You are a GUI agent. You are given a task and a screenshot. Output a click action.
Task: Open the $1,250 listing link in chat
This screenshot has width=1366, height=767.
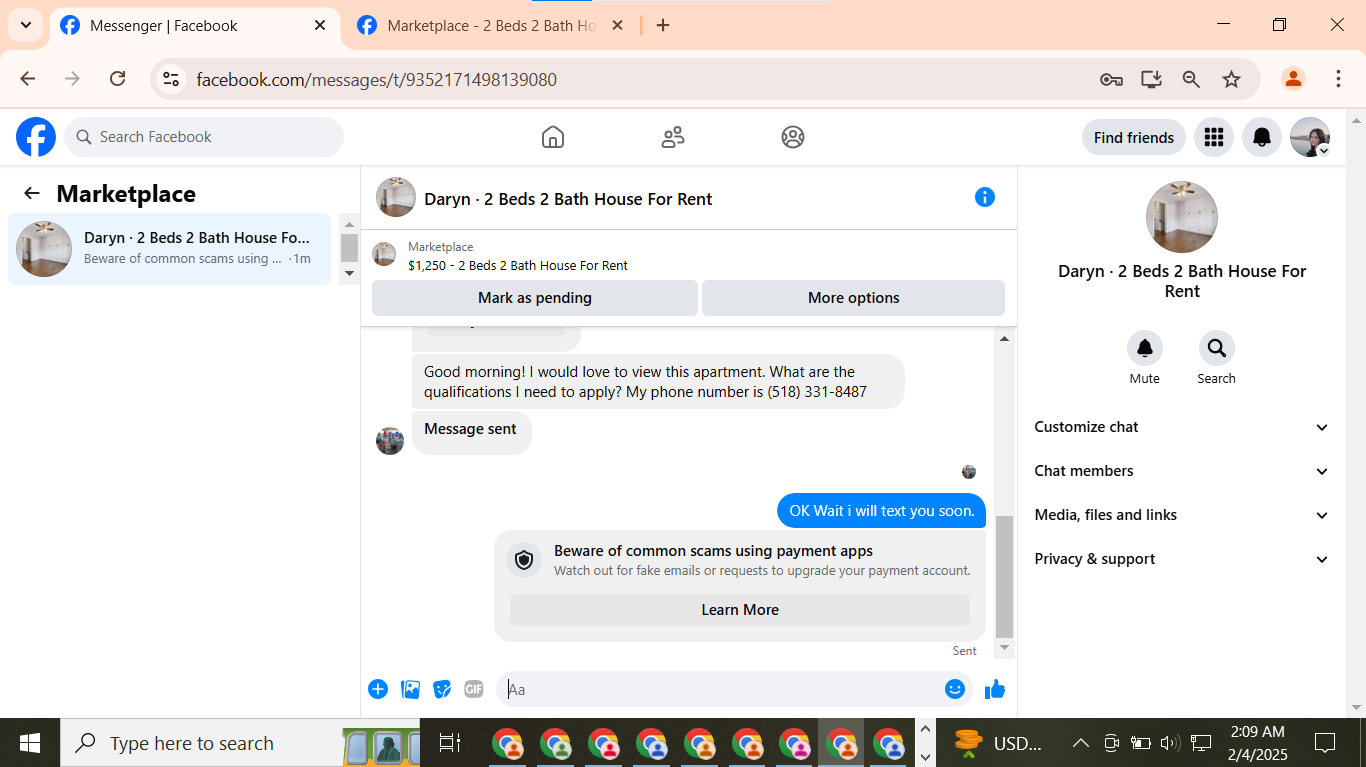(x=518, y=265)
